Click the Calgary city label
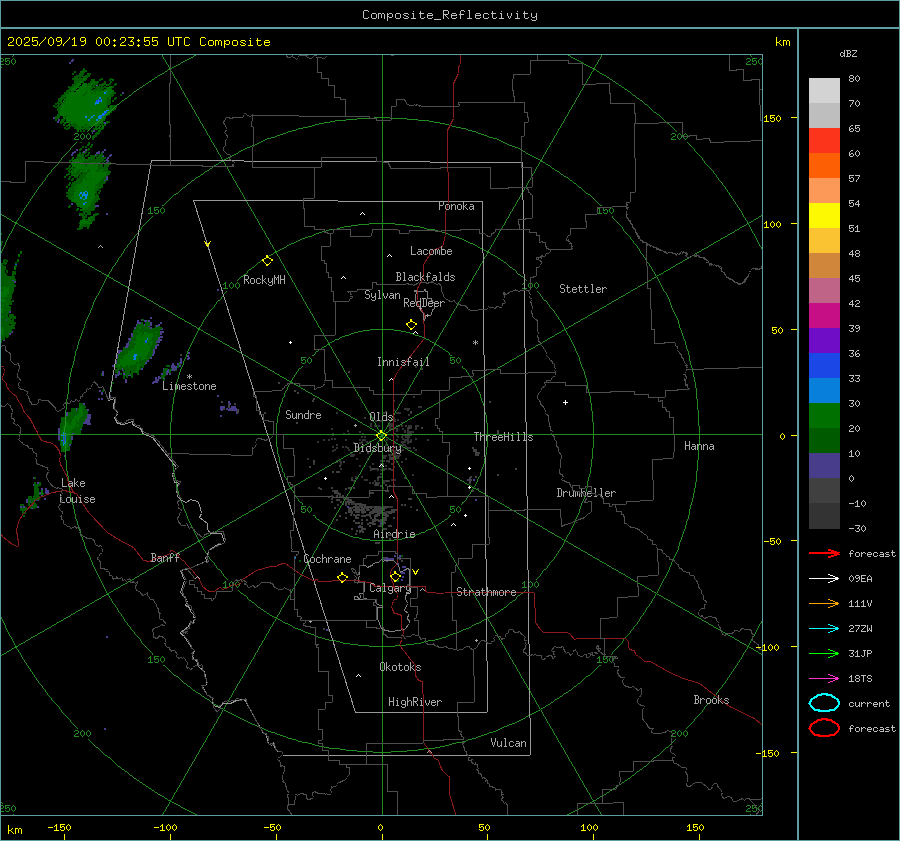 tap(389, 589)
